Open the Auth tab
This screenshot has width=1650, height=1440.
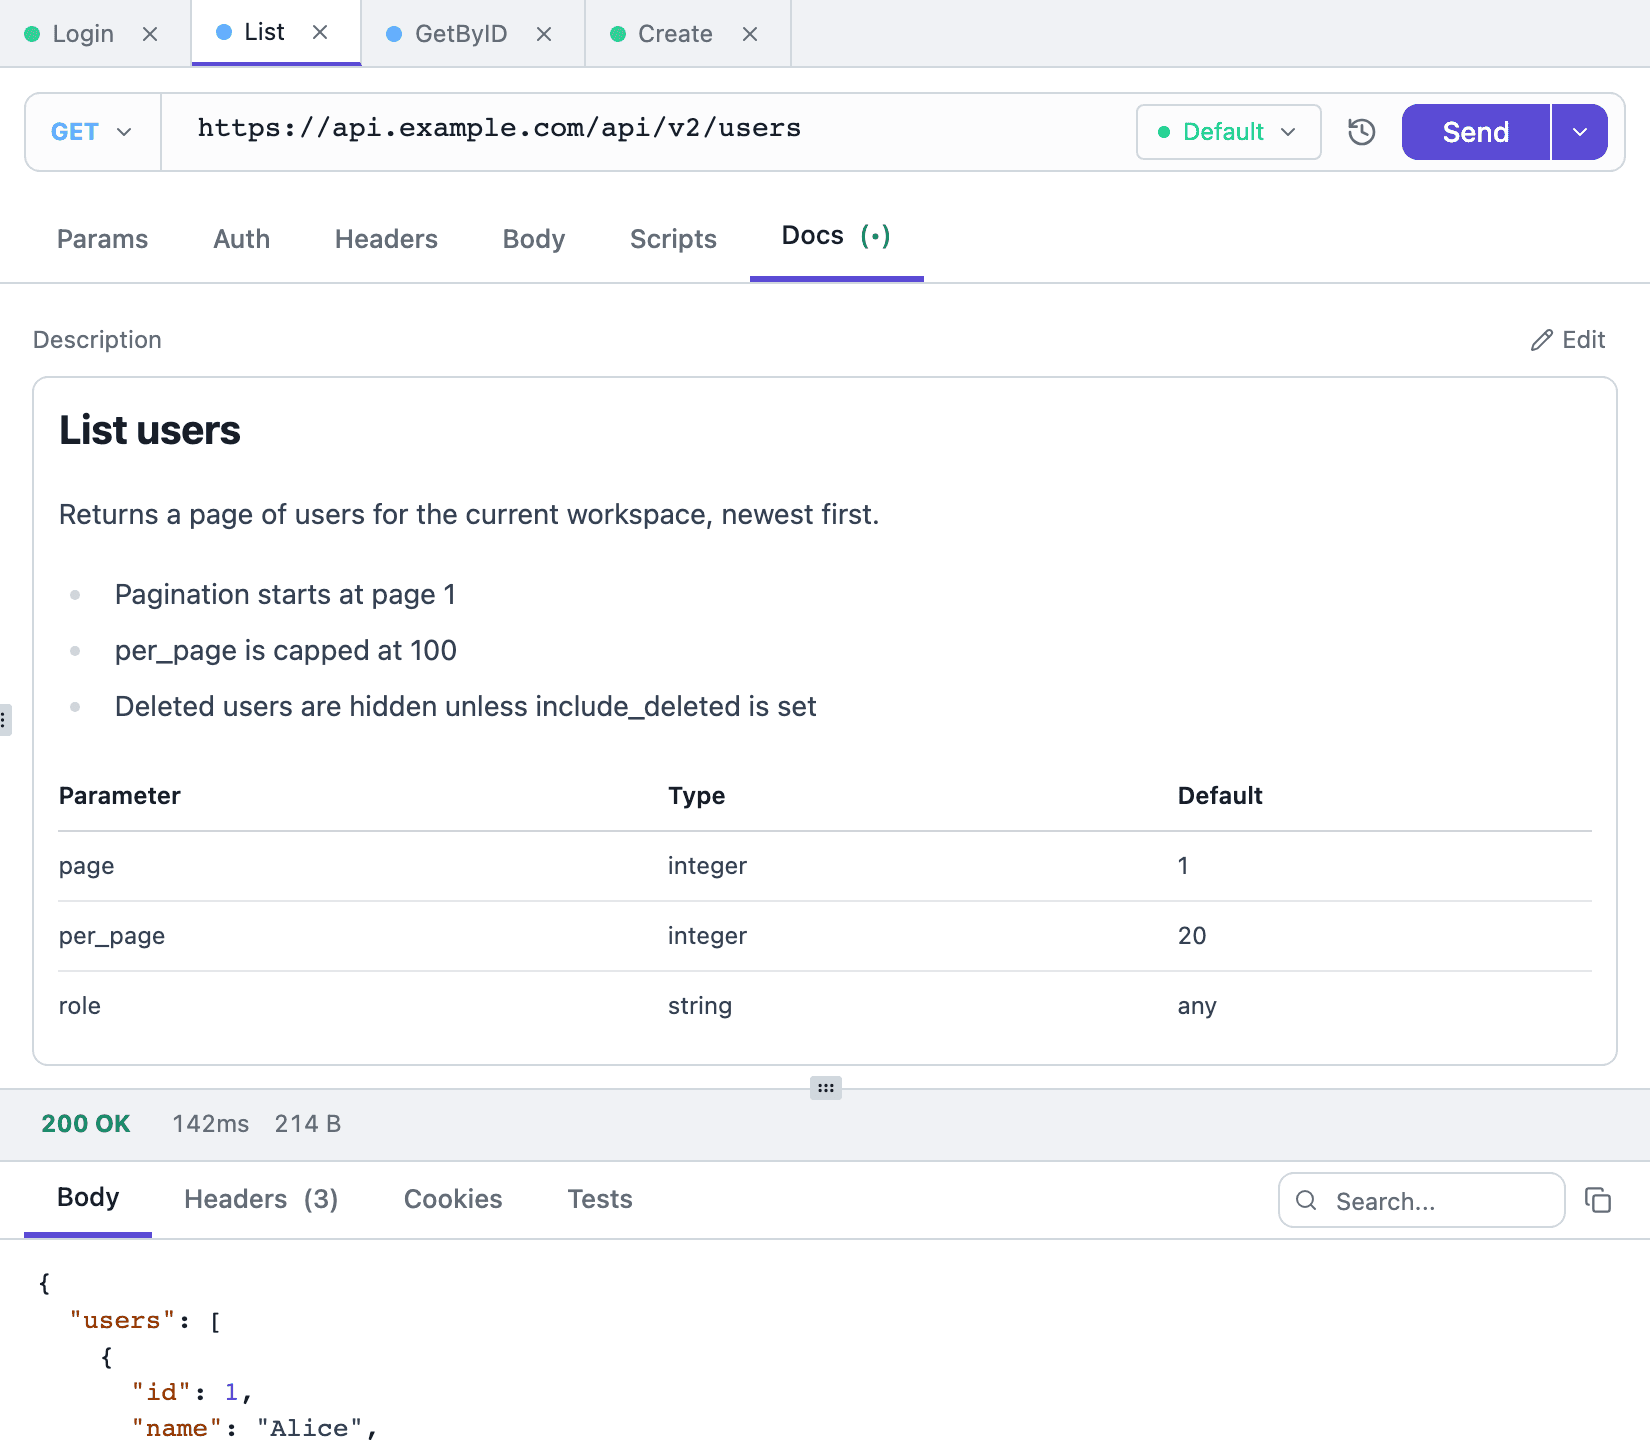[x=241, y=239]
